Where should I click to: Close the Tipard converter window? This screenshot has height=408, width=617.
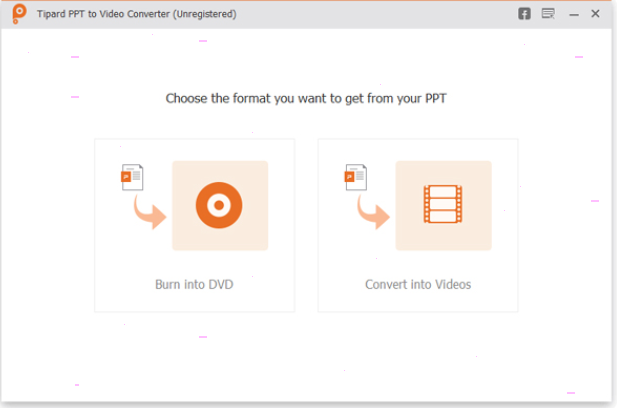(595, 14)
